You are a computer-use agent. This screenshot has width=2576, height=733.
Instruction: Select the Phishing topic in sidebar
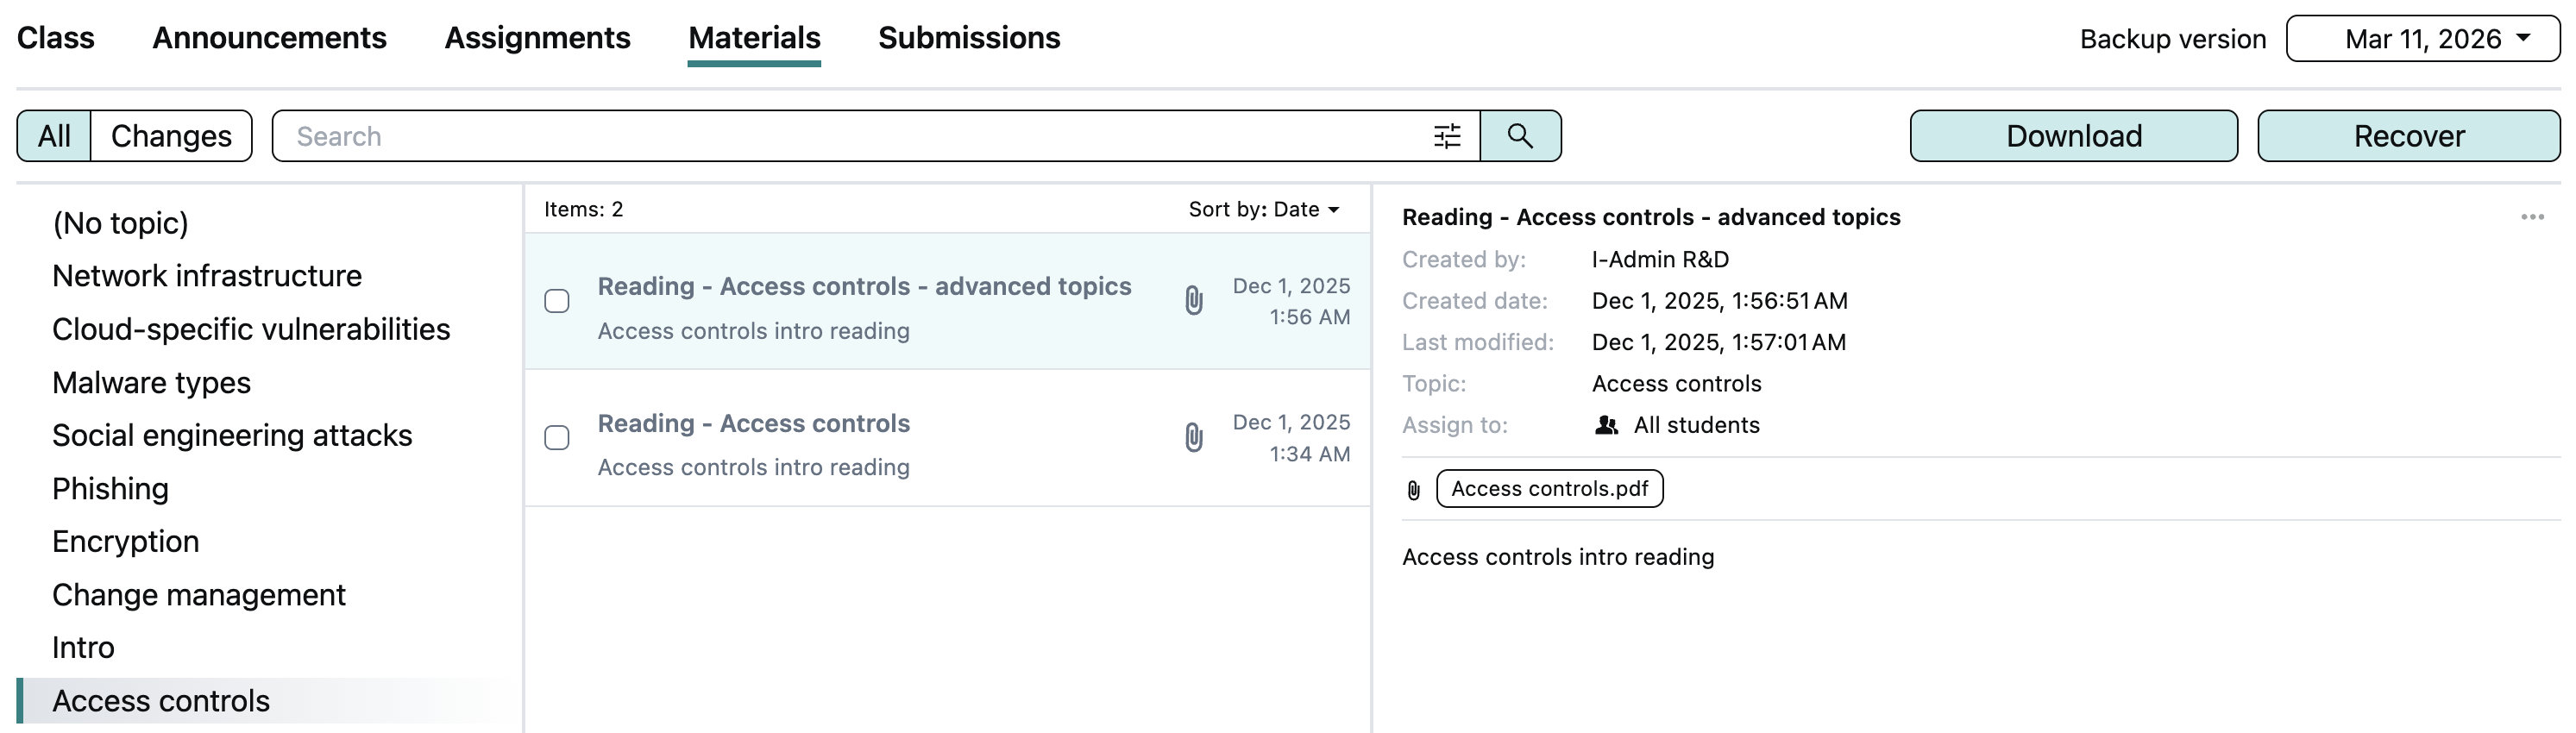click(x=110, y=489)
